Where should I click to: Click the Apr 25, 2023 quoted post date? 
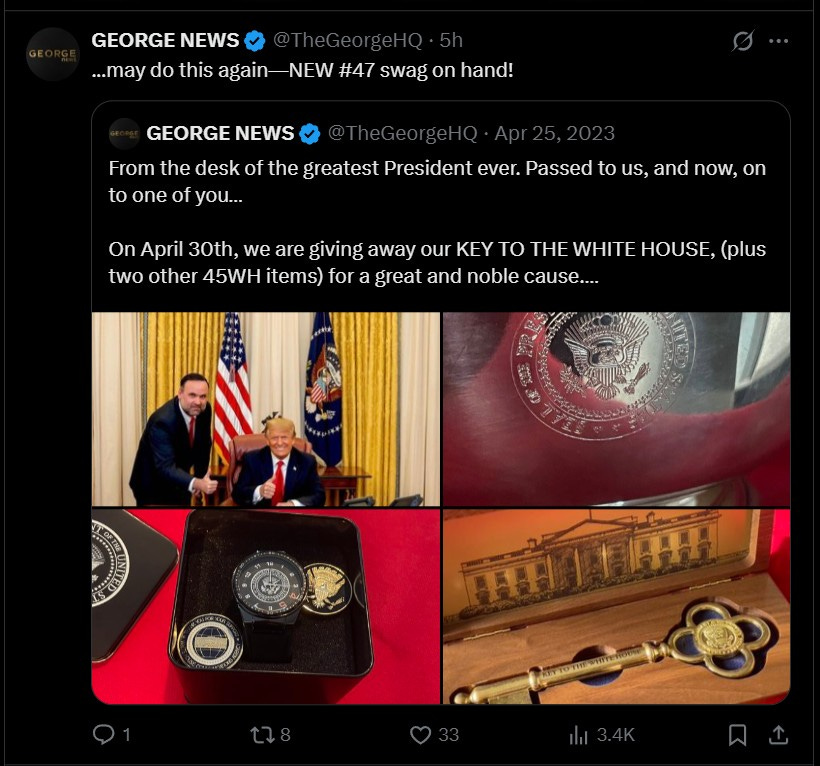coord(554,133)
